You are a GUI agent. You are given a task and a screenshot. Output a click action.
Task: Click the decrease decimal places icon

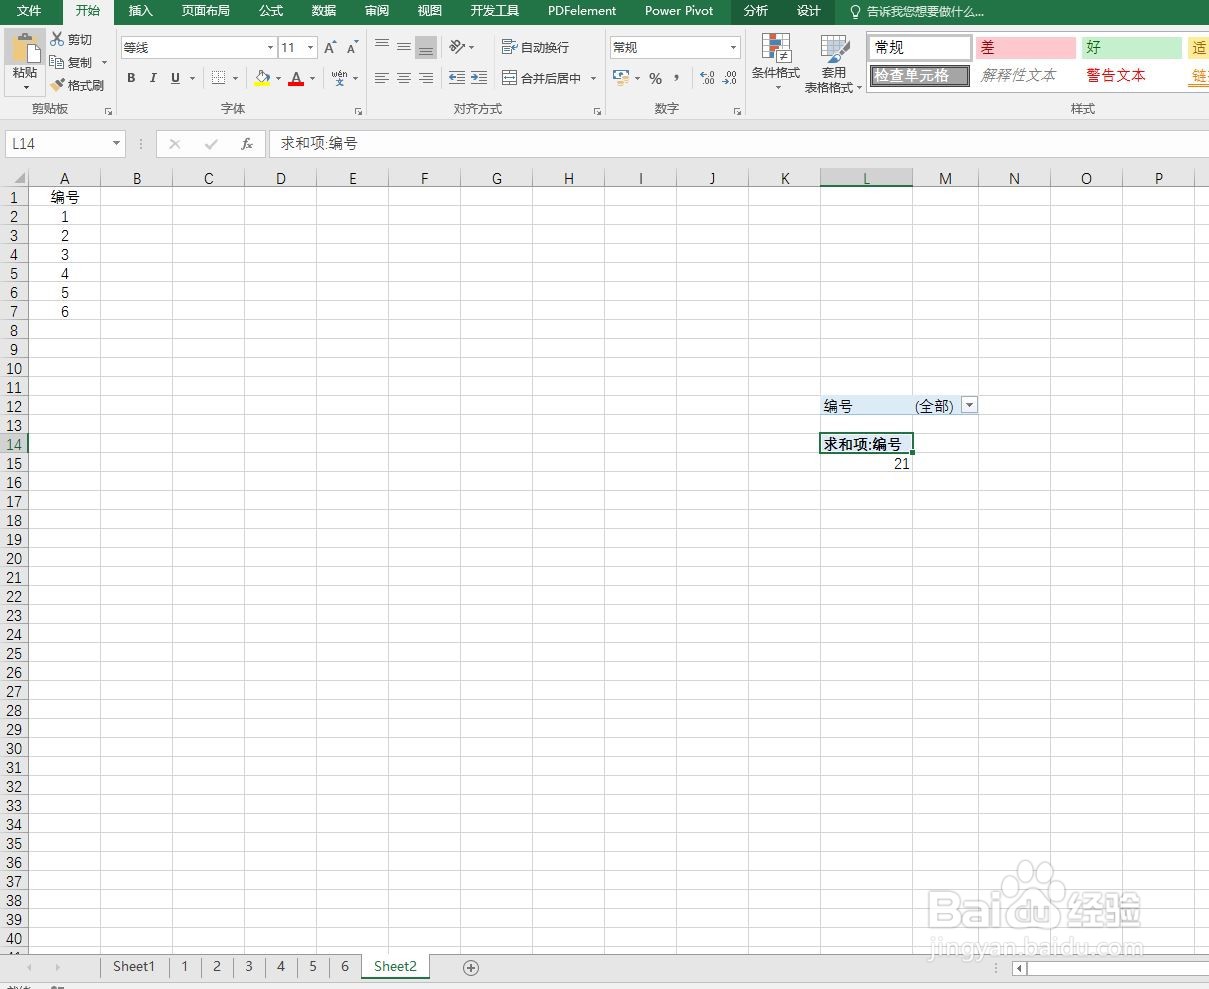730,78
